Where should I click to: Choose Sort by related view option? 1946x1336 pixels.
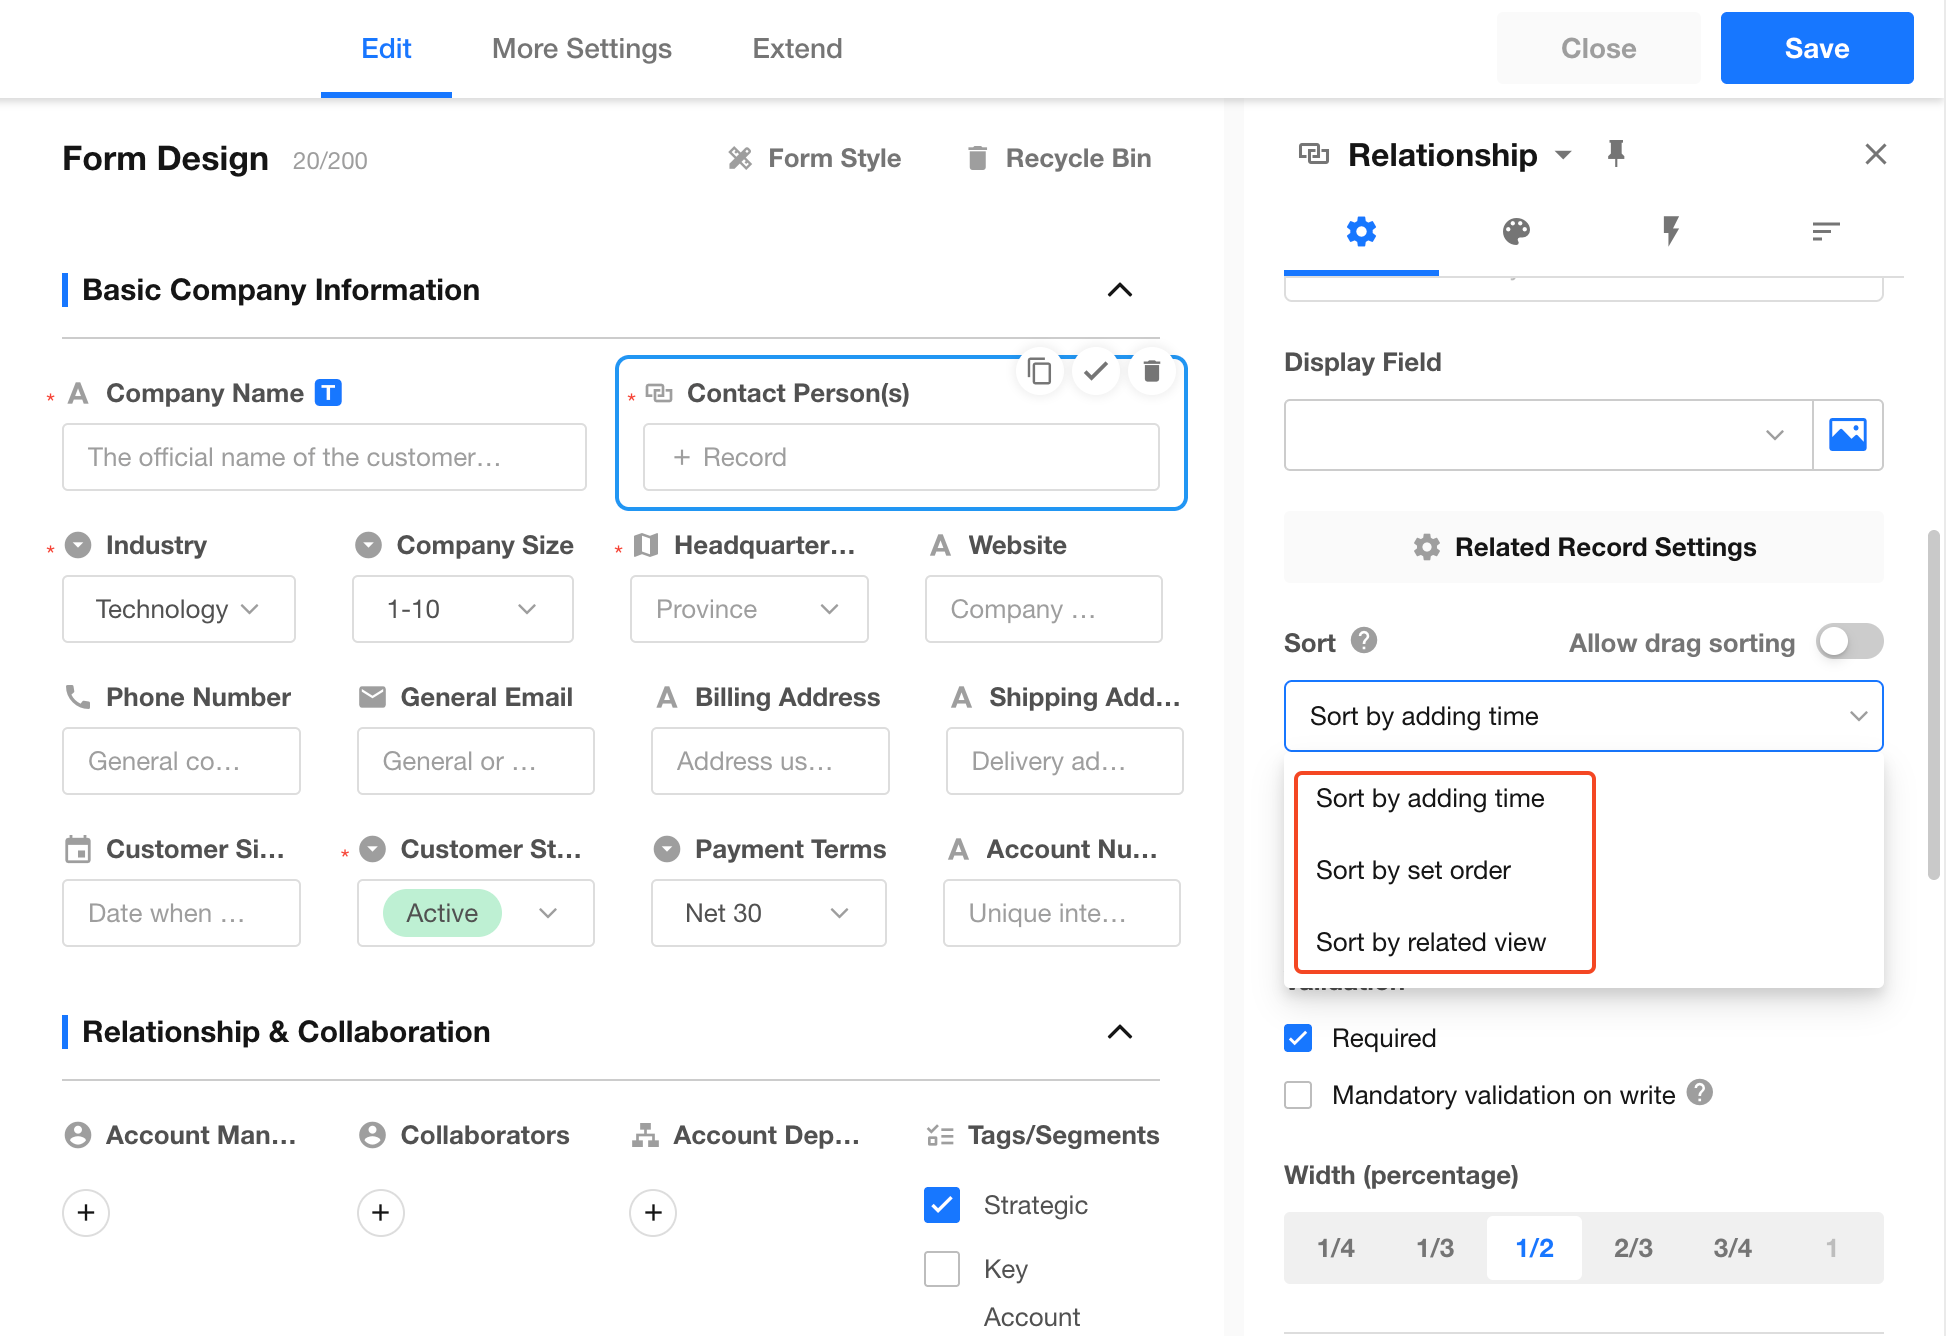tap(1431, 942)
